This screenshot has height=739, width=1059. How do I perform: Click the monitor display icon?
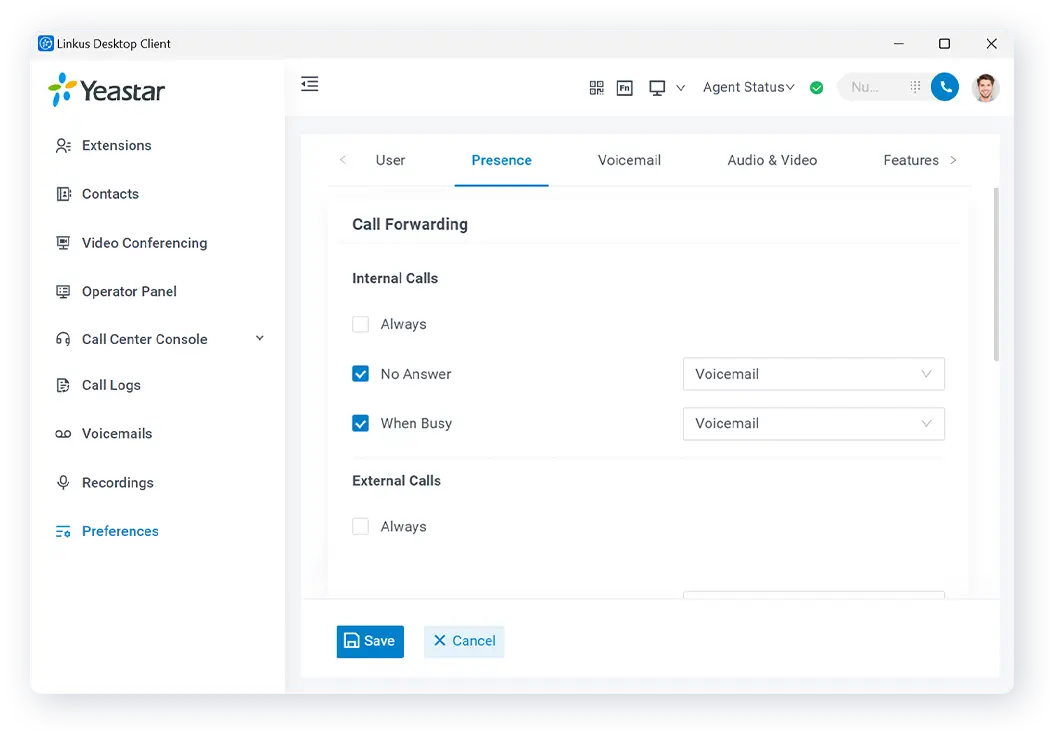click(x=657, y=88)
